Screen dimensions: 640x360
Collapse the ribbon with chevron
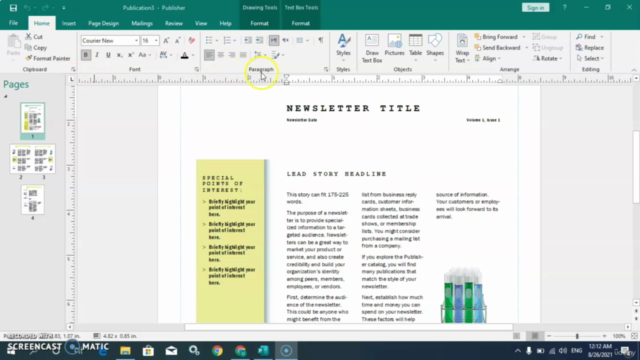pos(634,70)
